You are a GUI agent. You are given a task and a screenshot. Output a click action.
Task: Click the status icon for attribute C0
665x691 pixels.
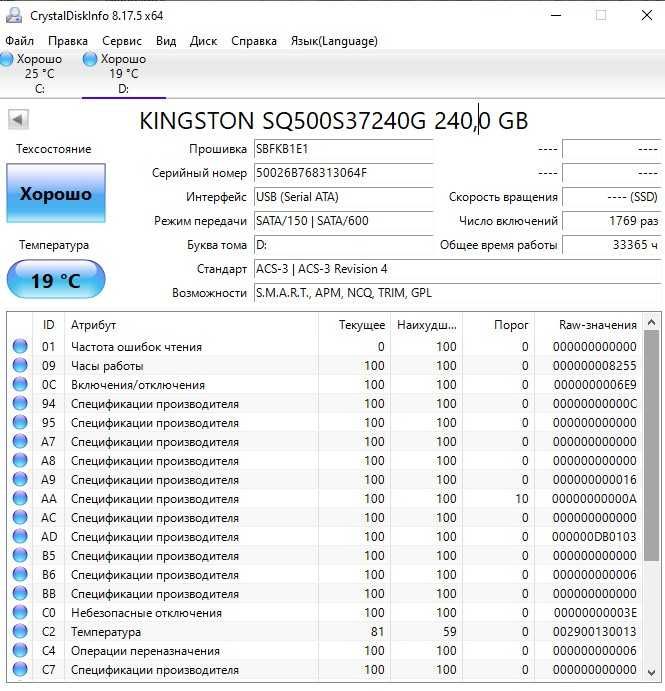pos(20,613)
